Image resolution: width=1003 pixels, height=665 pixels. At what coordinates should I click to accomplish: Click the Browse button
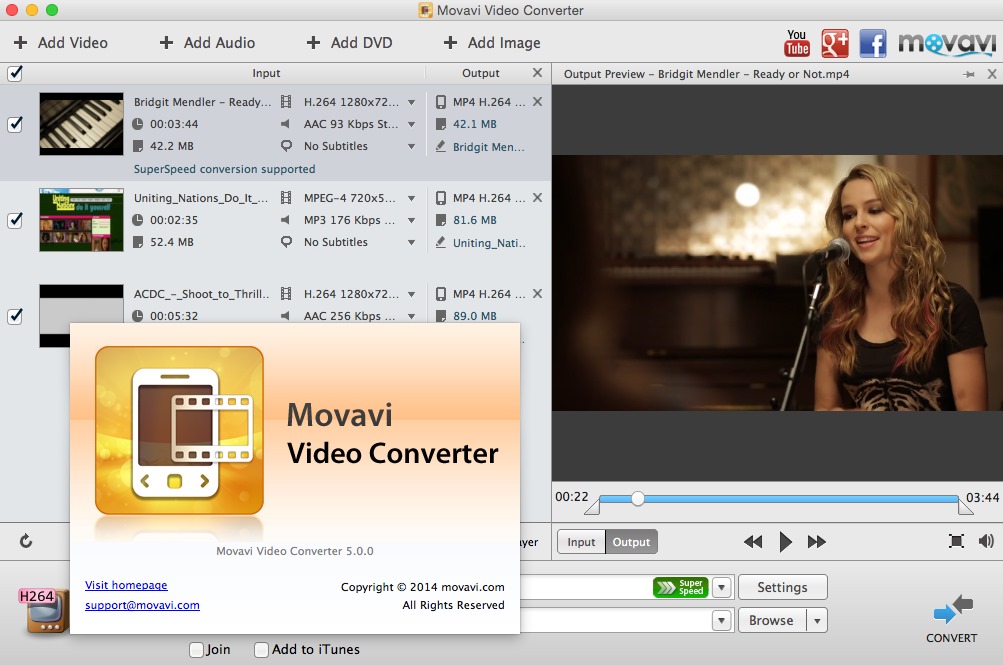pyautogui.click(x=772, y=620)
